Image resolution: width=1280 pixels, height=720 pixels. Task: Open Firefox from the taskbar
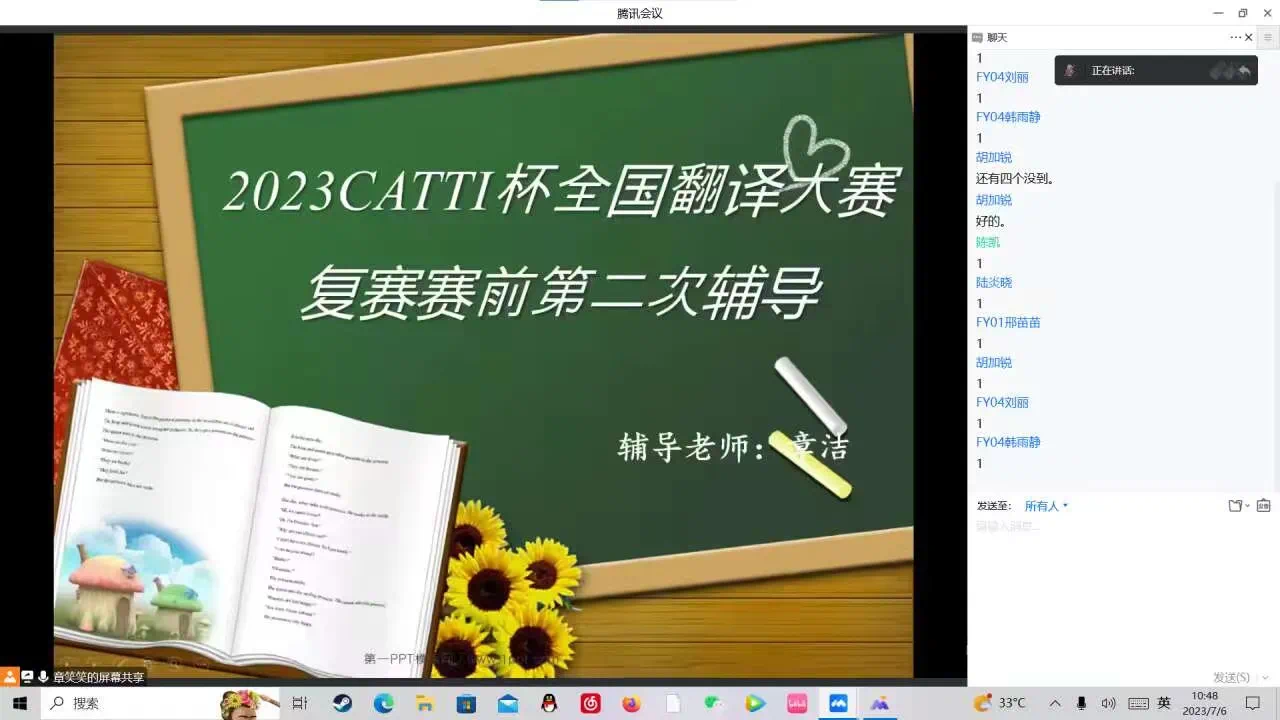tap(631, 703)
